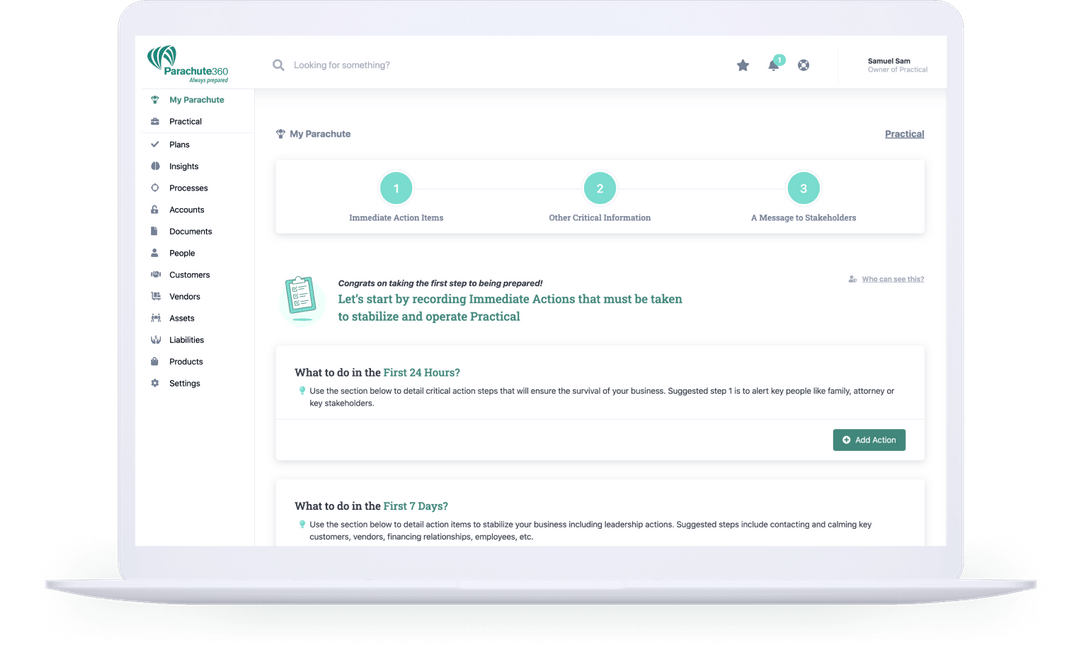Click the clipboard checklist illustration
The width and height of the screenshot is (1080, 648).
click(x=301, y=299)
